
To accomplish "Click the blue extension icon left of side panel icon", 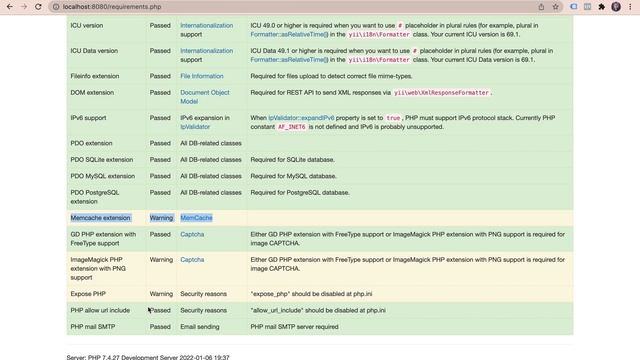I will (573, 7).
